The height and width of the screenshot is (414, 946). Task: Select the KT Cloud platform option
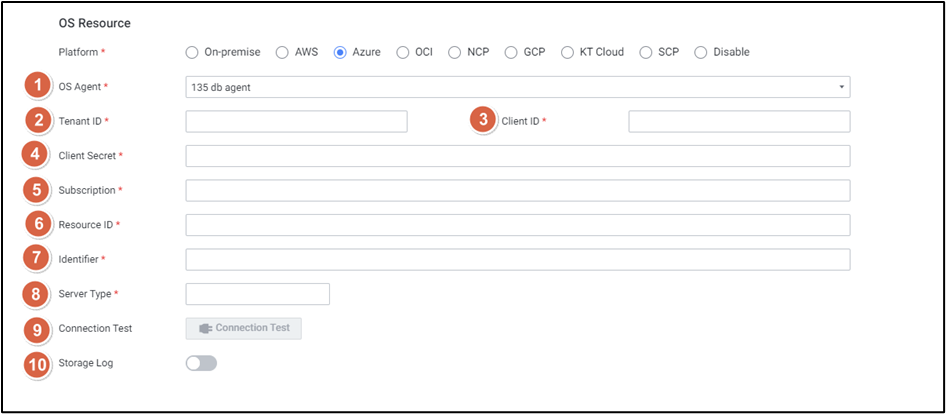pos(568,52)
